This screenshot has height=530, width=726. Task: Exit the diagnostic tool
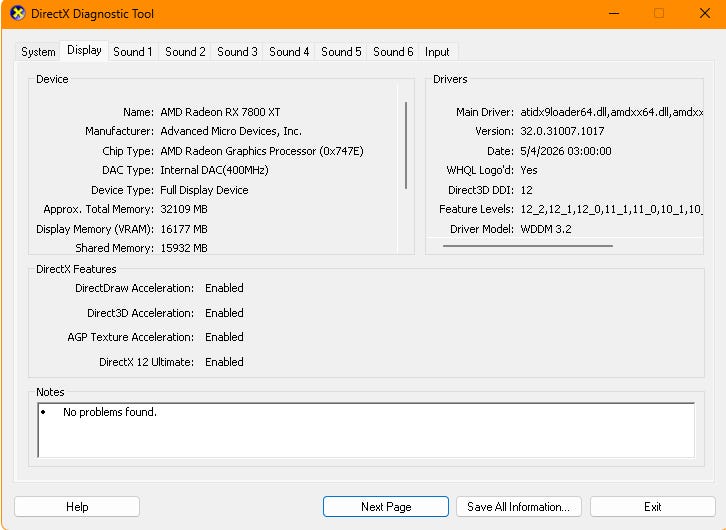point(653,507)
